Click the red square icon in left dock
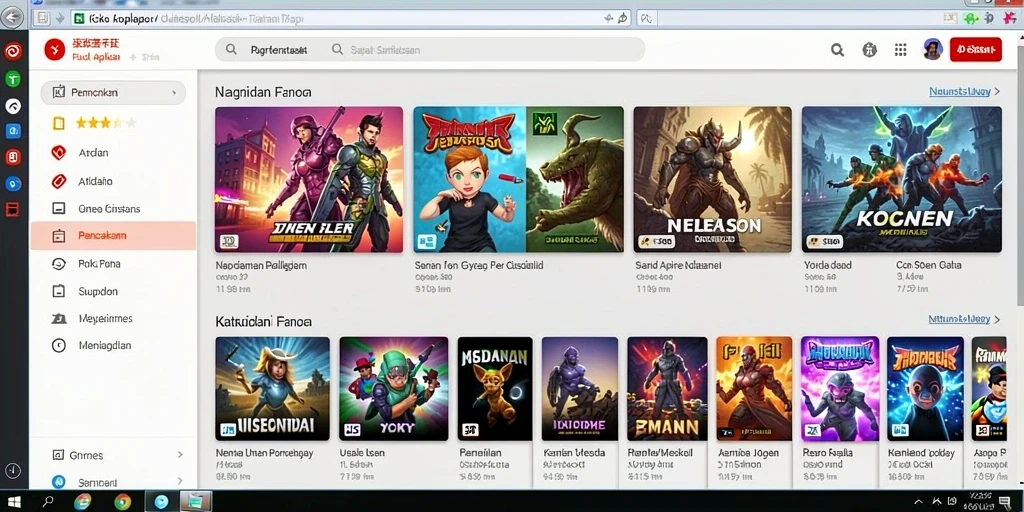Viewport: 1024px width, 512px height. [13, 157]
